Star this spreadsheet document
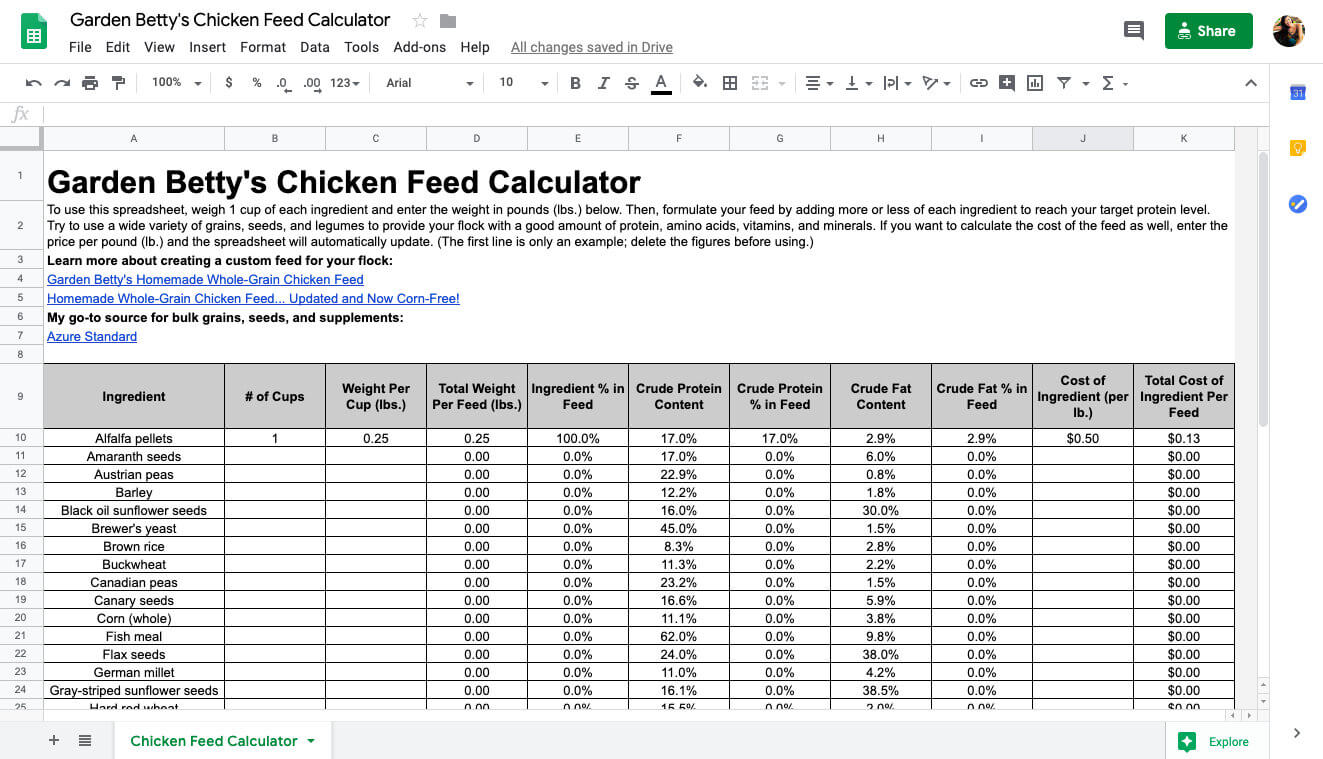 click(x=420, y=21)
